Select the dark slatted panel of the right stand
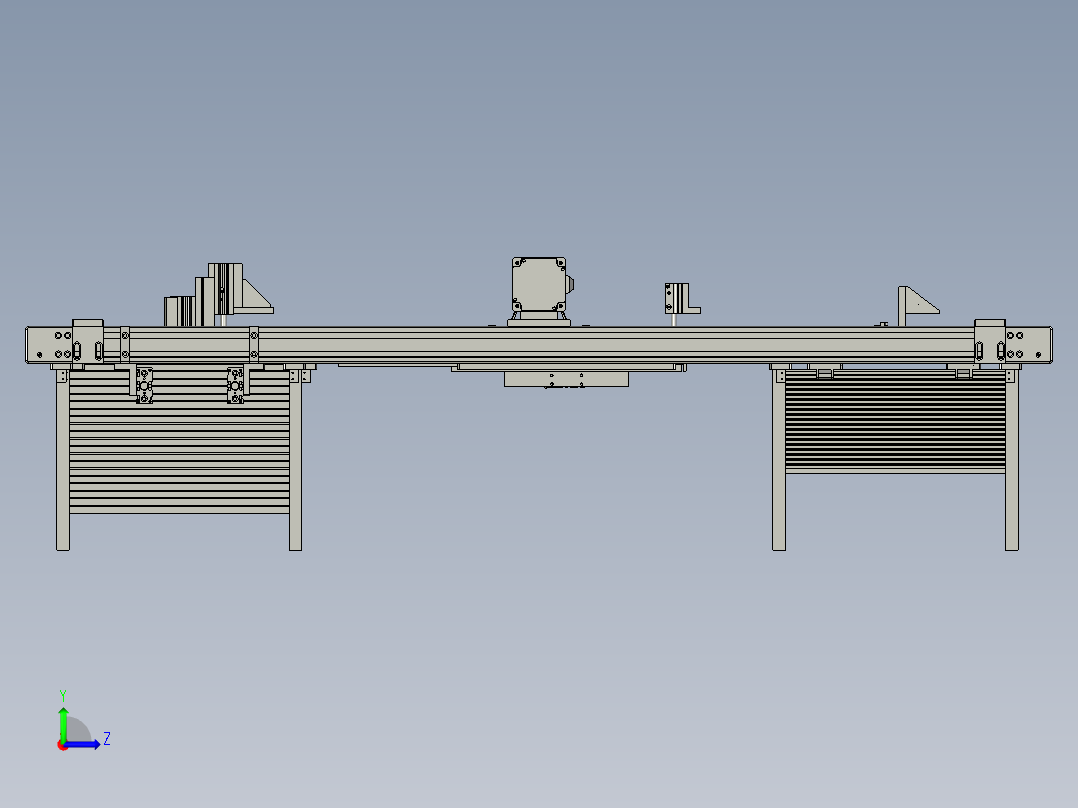 pos(895,422)
